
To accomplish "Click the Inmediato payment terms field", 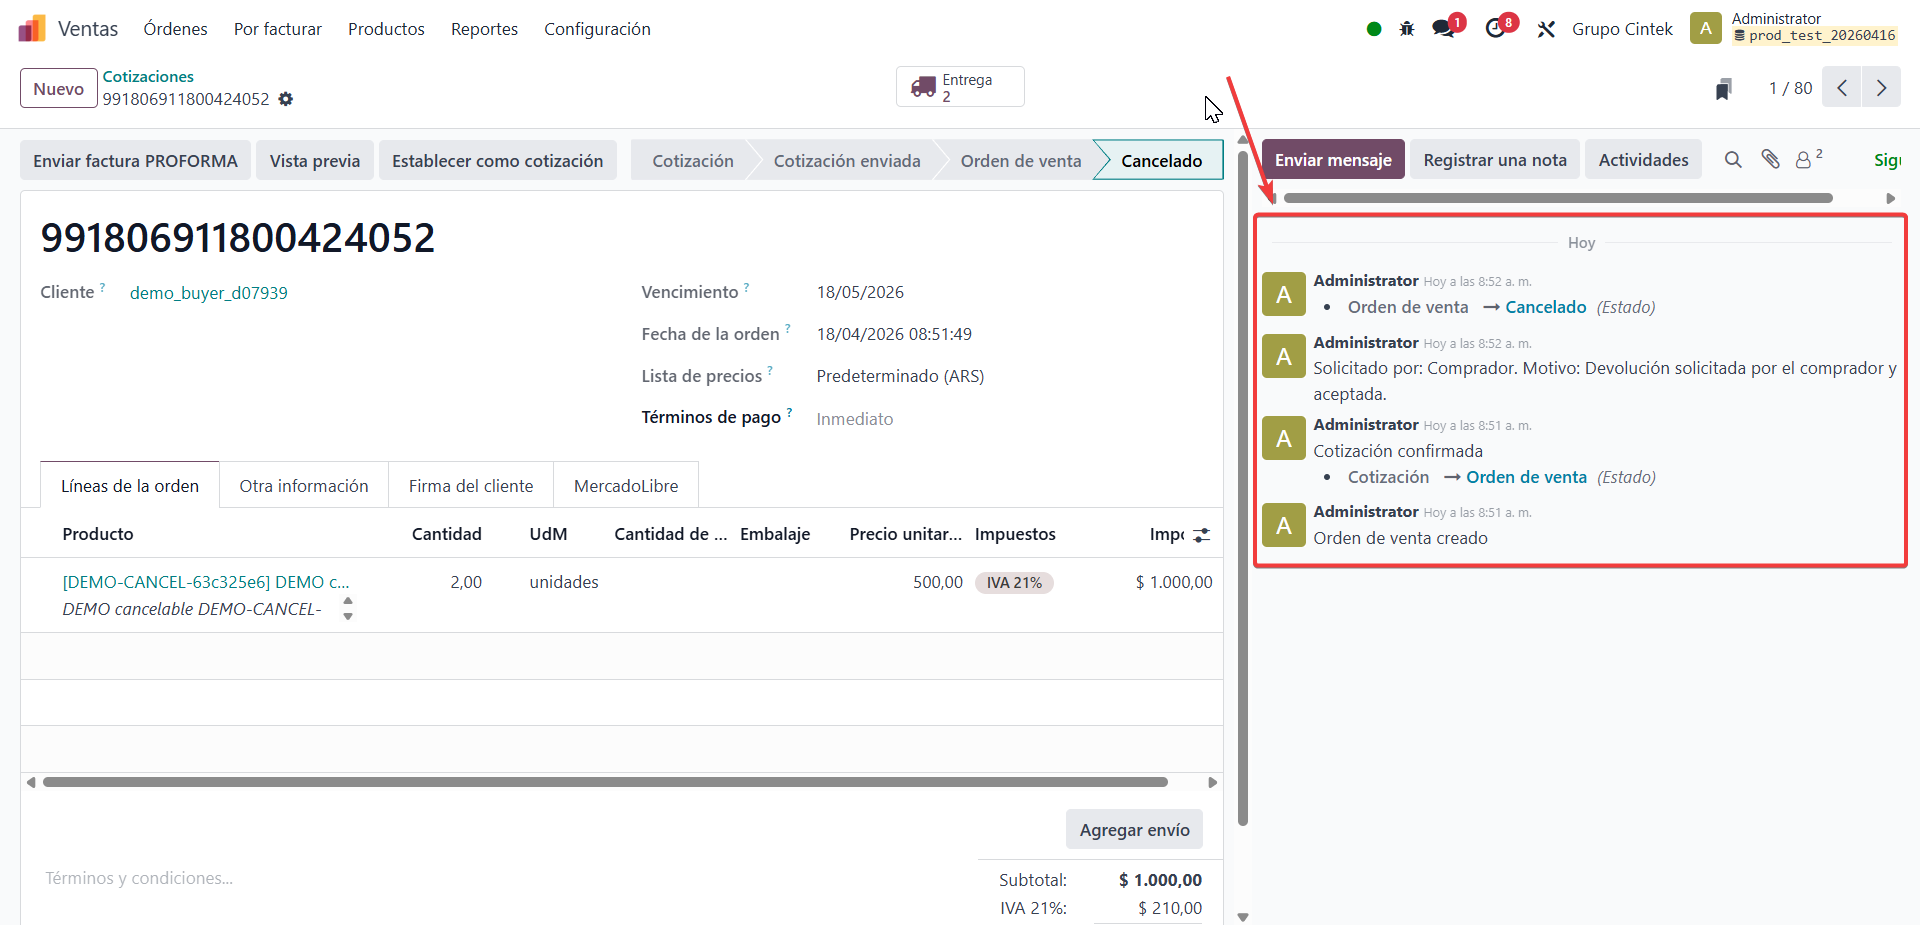I will [855, 419].
